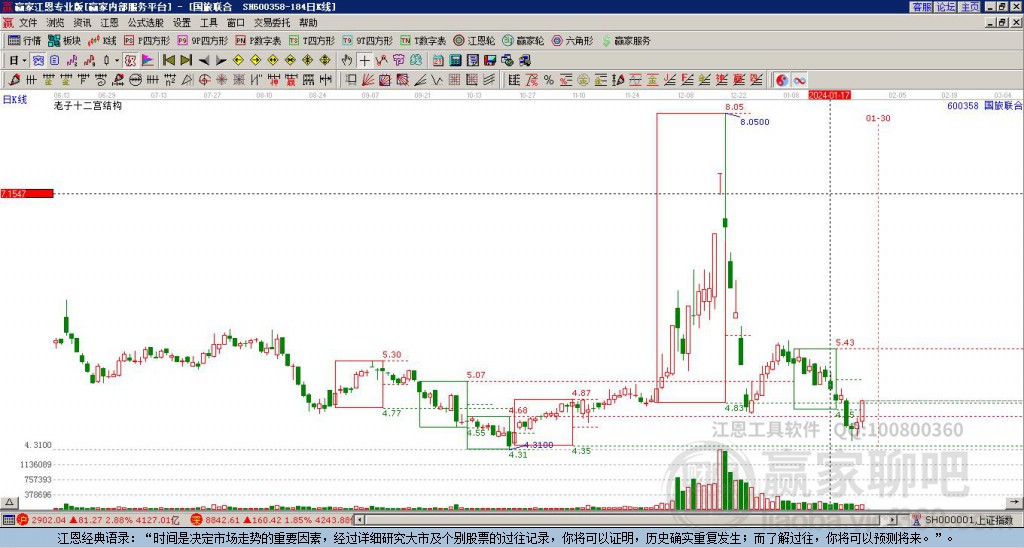
Task: Click the red 7.1547 price label
Action: (x=27, y=194)
